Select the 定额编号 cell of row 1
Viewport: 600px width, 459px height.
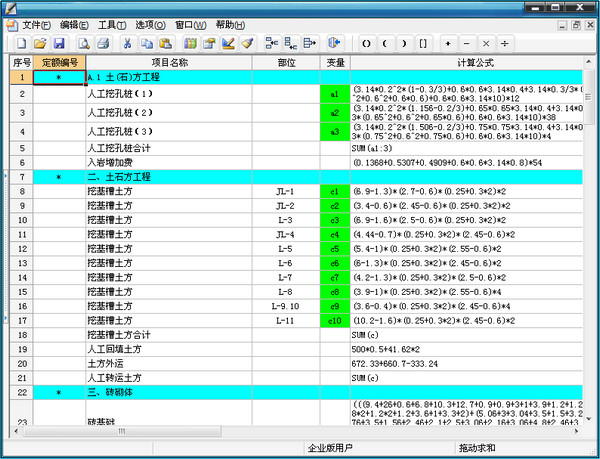click(x=59, y=77)
